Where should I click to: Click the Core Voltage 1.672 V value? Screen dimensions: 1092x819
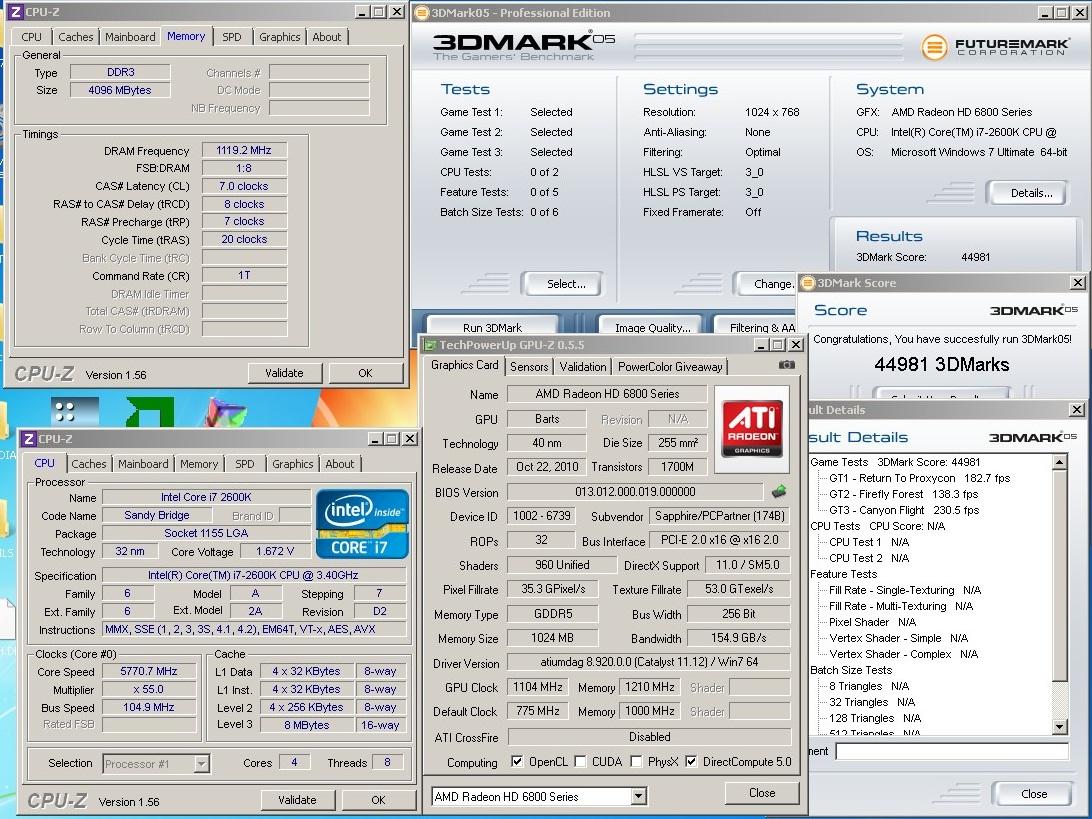pyautogui.click(x=274, y=551)
